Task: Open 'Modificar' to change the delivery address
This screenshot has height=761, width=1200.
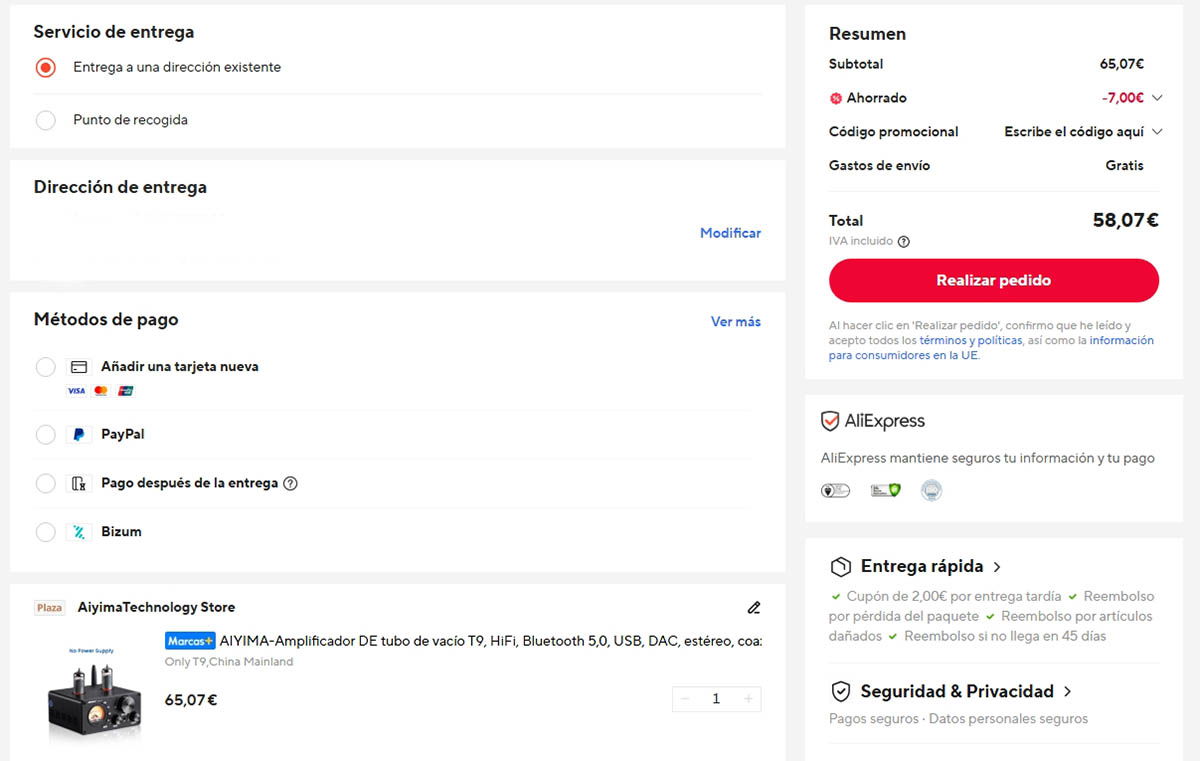Action: (730, 232)
